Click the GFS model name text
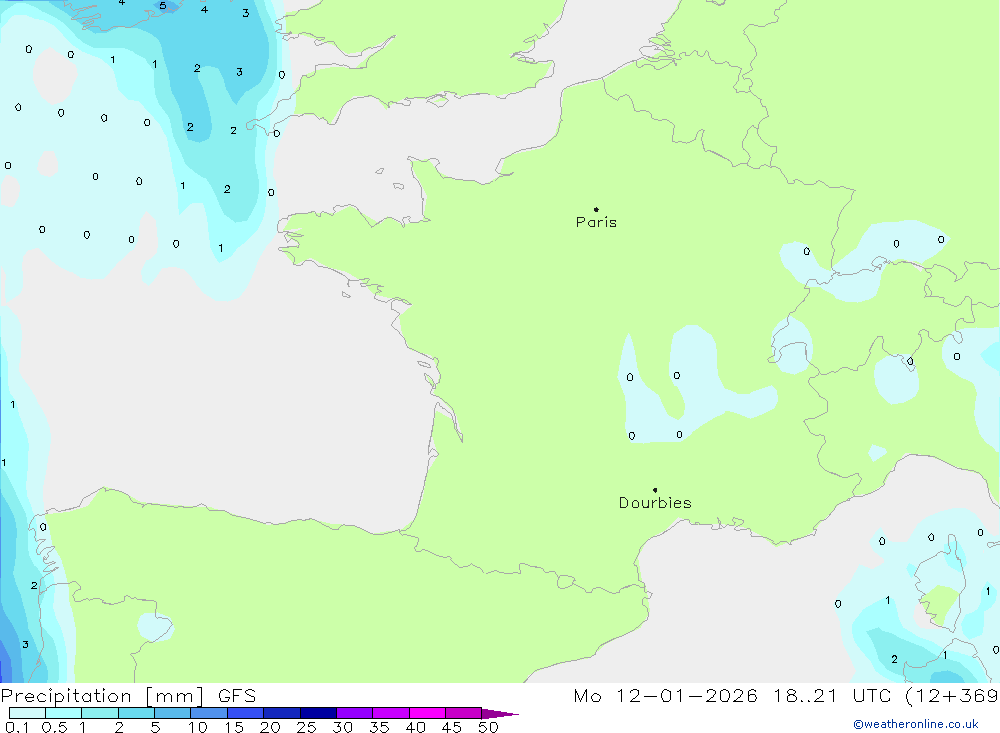 tap(237, 696)
